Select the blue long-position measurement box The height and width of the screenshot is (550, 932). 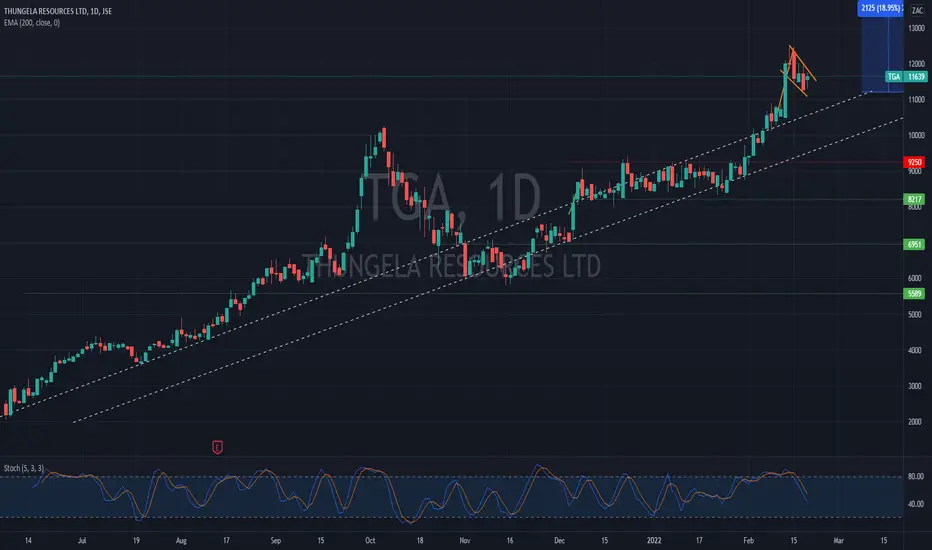883,54
